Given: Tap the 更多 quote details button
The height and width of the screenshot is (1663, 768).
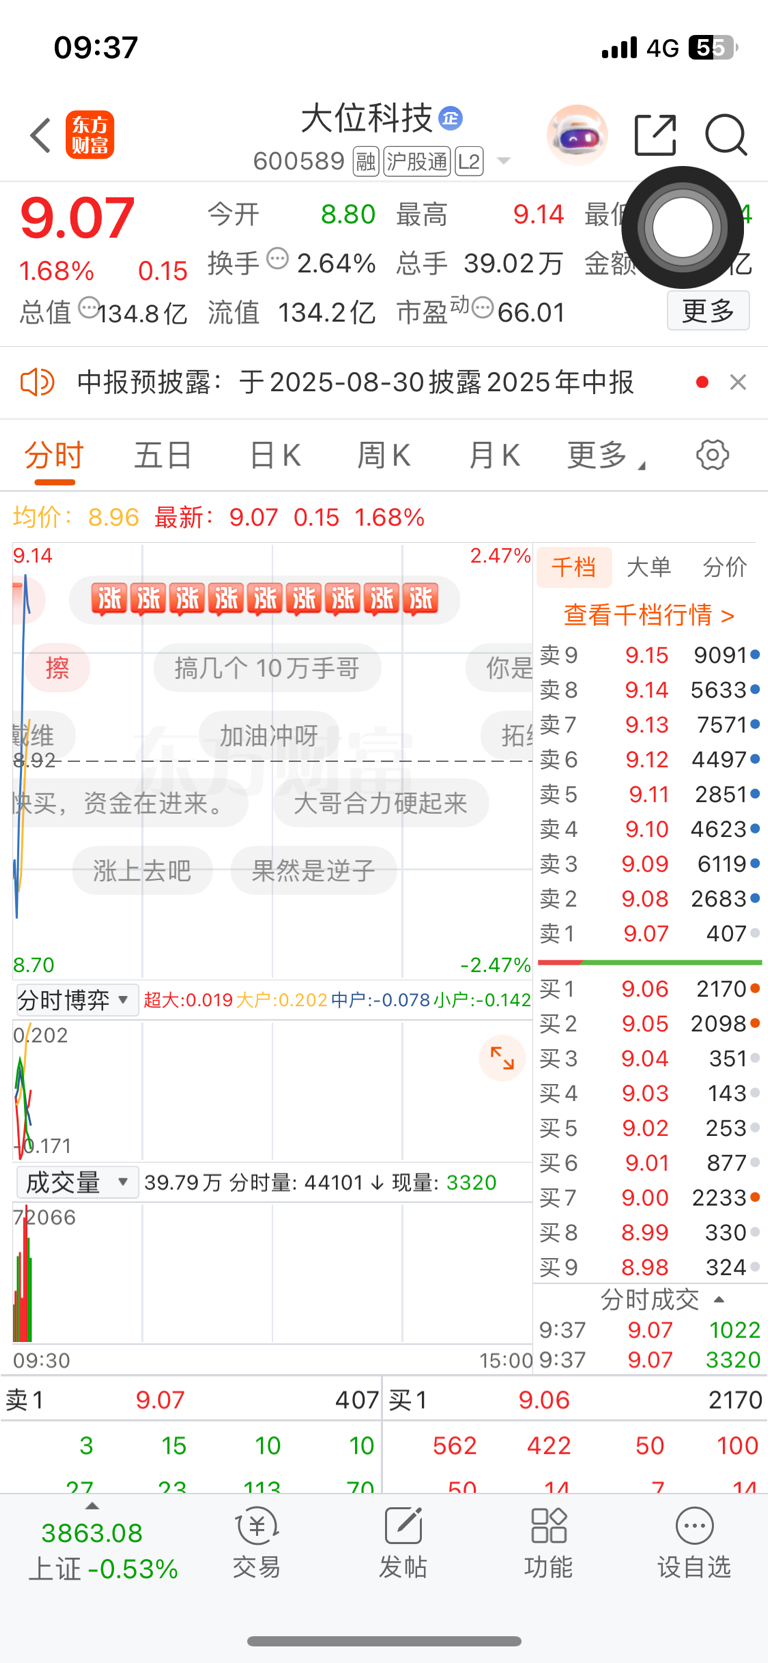Looking at the screenshot, I should click(x=708, y=311).
